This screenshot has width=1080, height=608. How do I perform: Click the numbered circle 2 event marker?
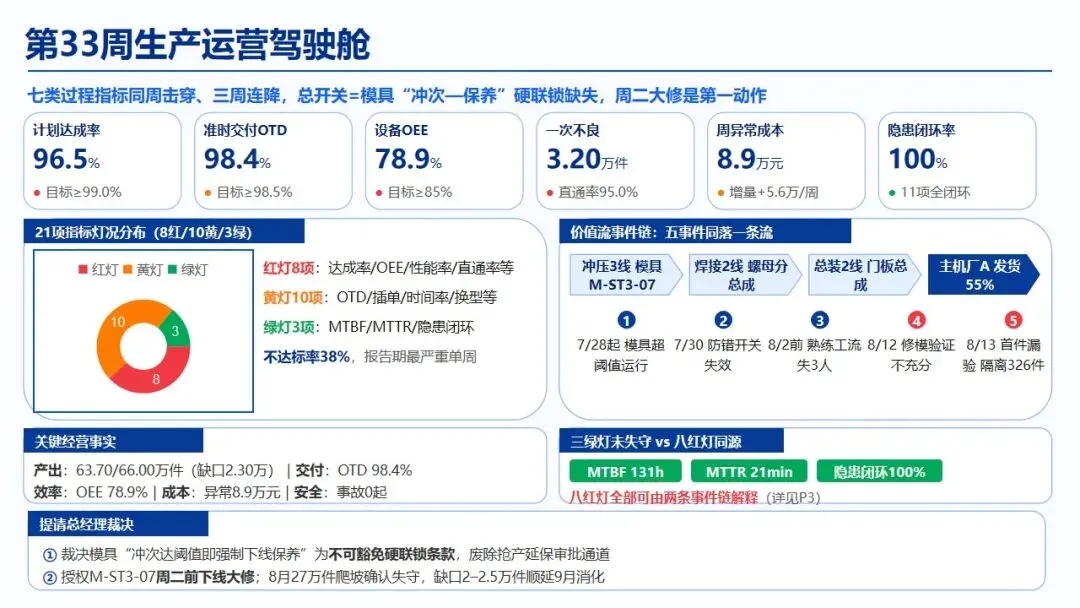pos(723,320)
